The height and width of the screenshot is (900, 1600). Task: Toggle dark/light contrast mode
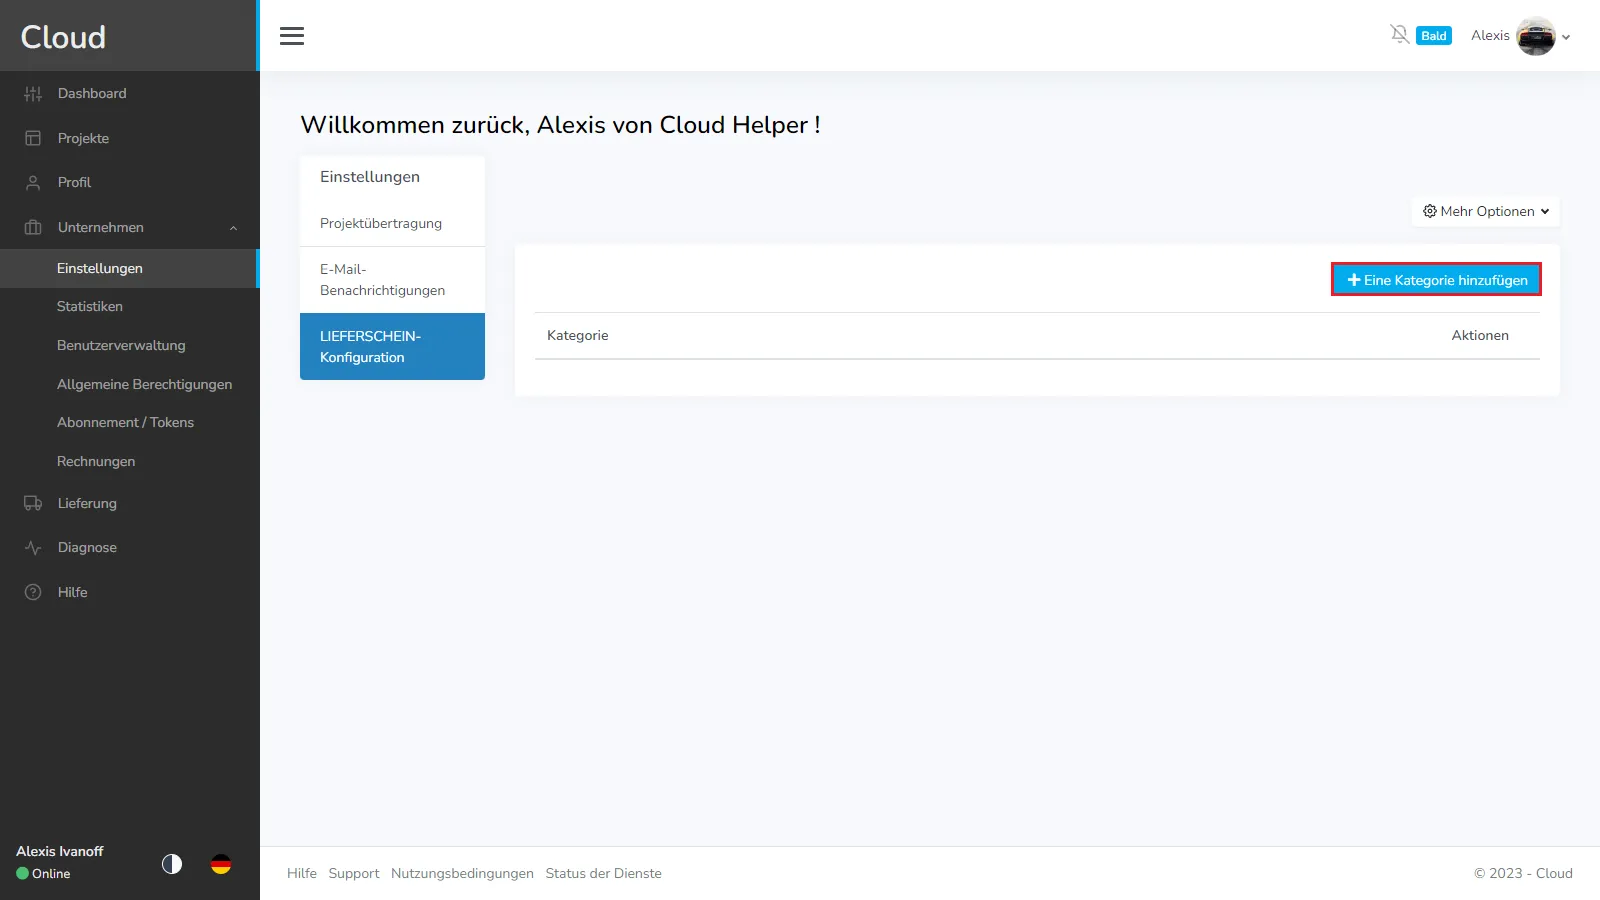tap(172, 864)
